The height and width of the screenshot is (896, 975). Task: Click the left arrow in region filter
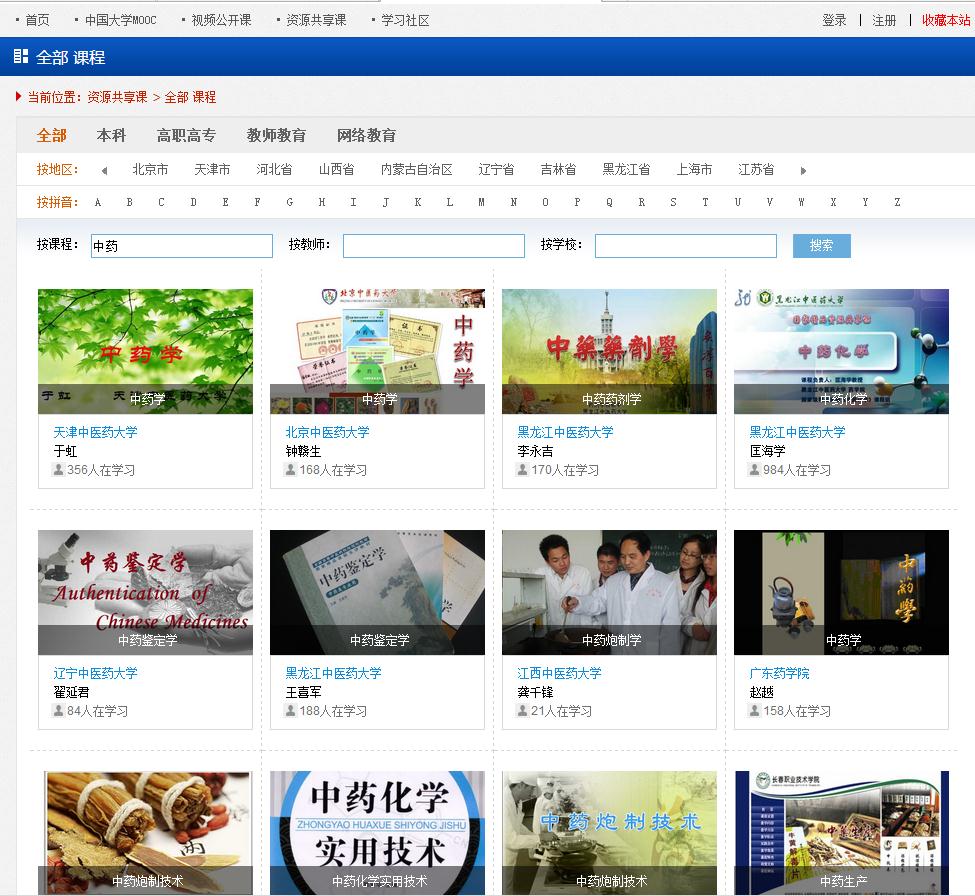pyautogui.click(x=104, y=171)
